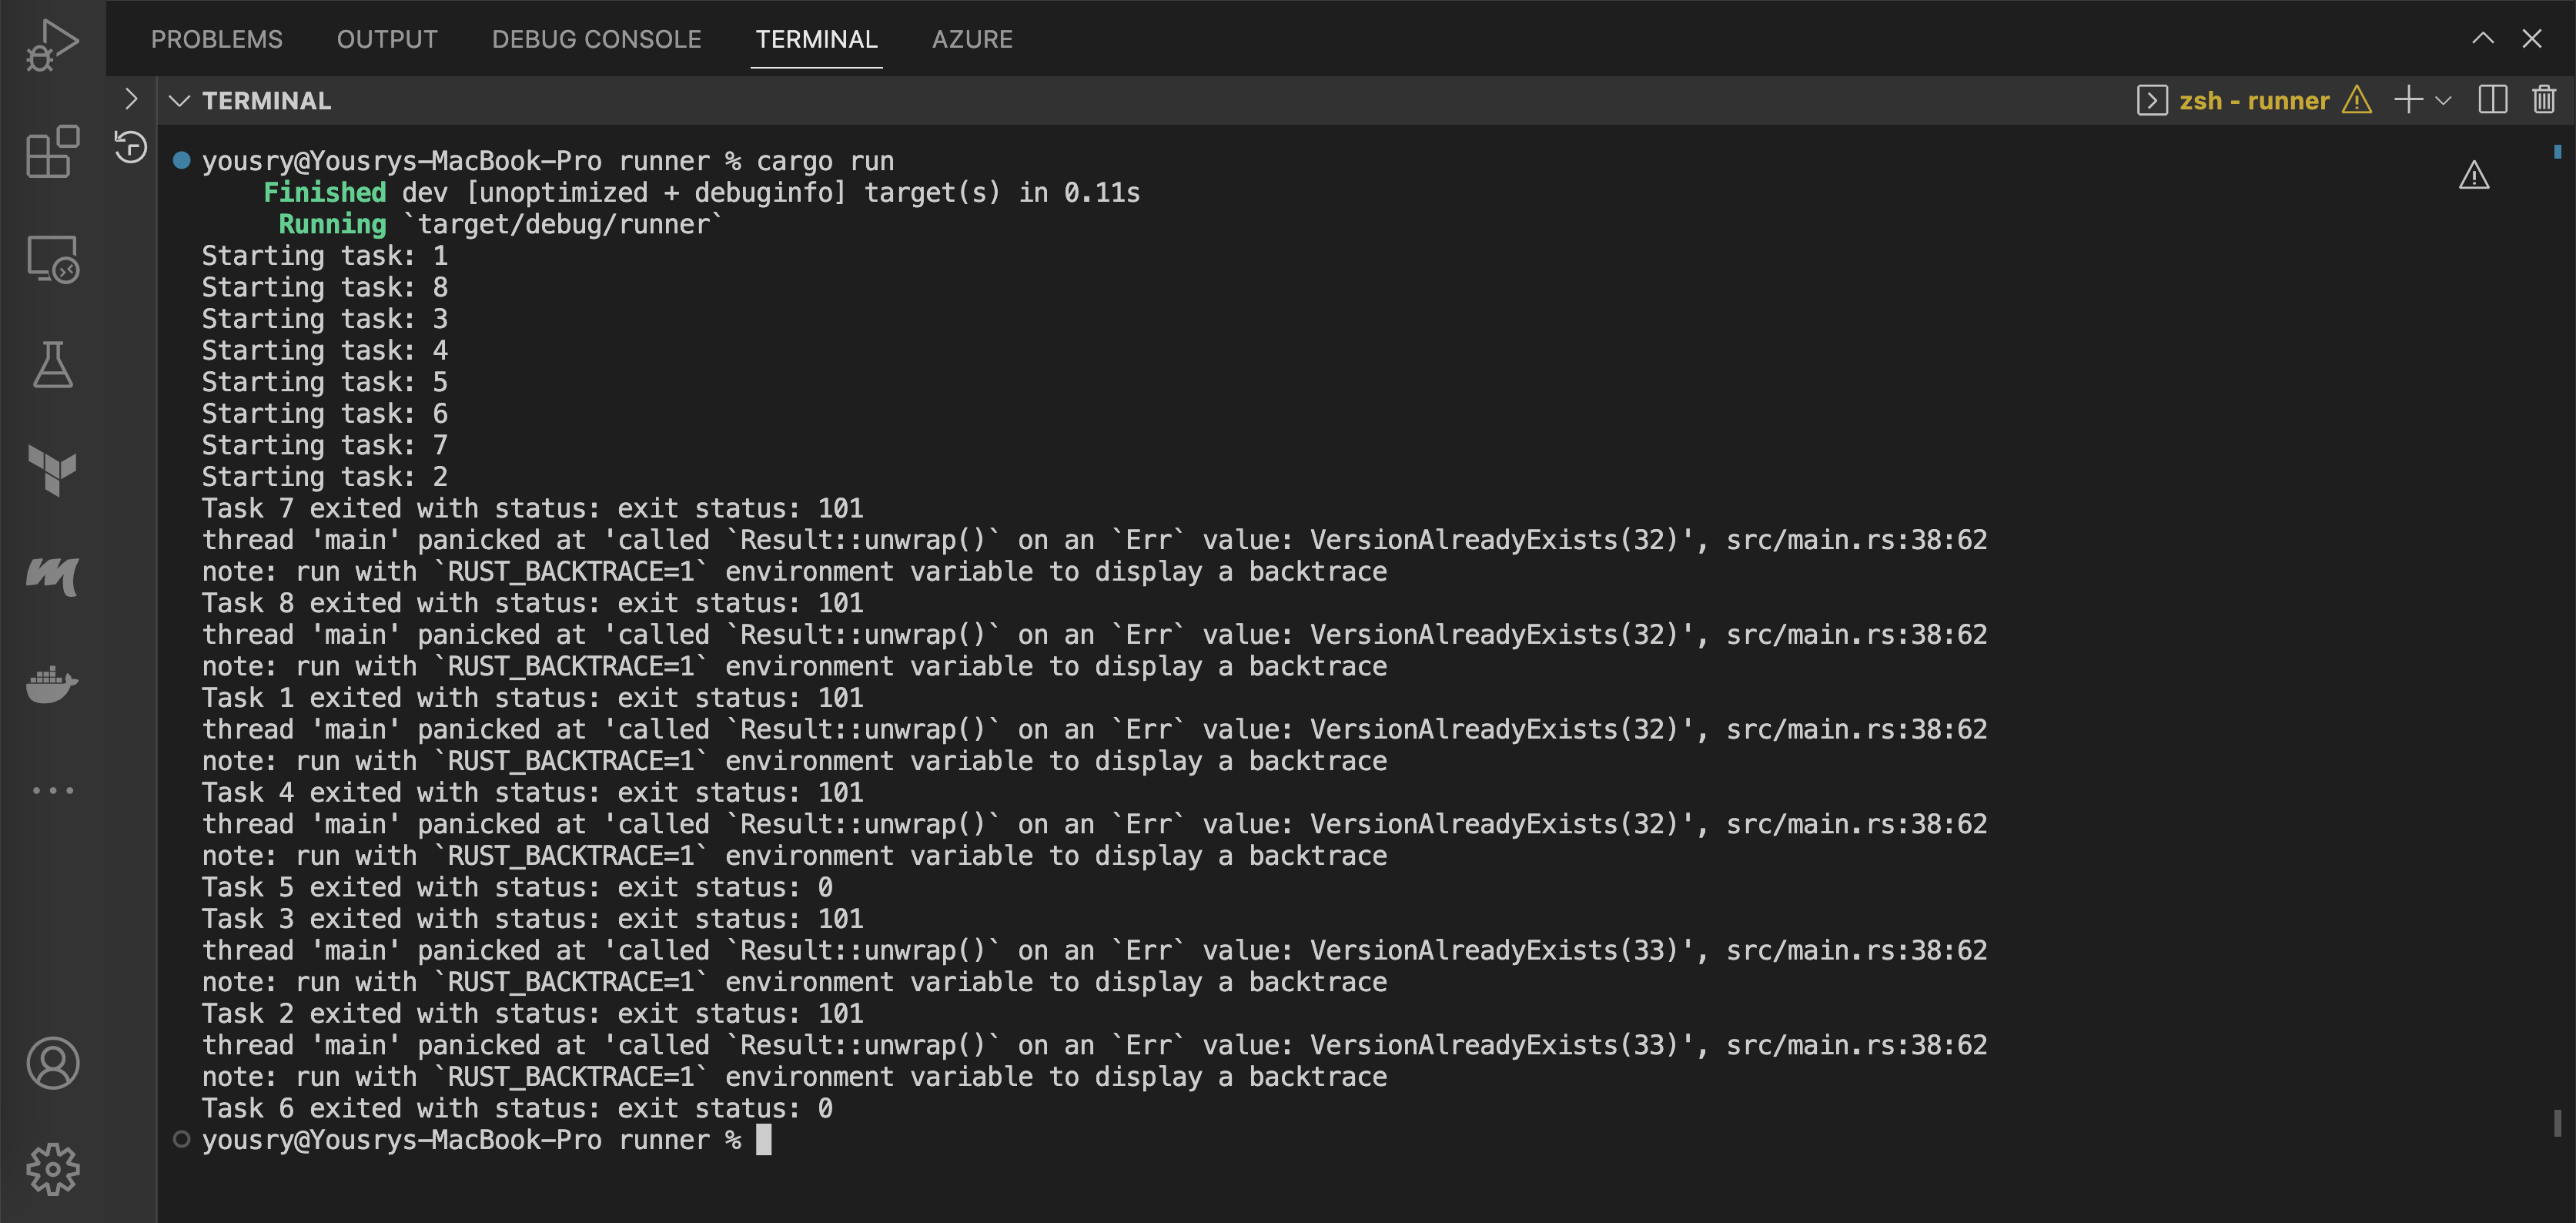Open the Testing flask view
Screen dimensions: 2576x1223
[52, 365]
